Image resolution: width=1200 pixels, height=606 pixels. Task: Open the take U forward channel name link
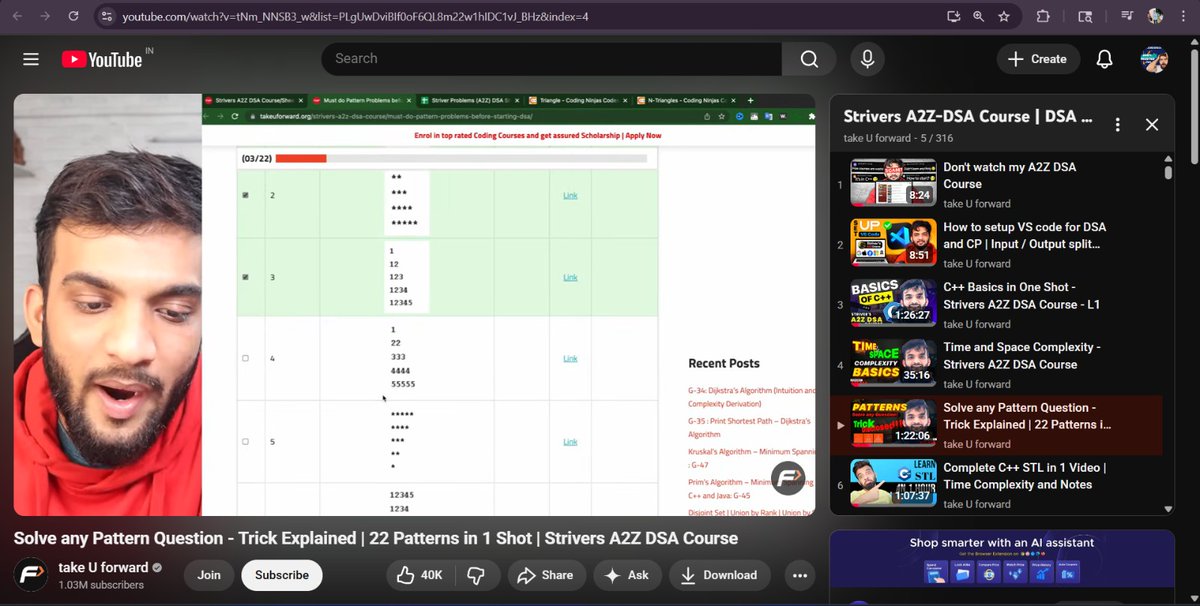pyautogui.click(x=103, y=567)
